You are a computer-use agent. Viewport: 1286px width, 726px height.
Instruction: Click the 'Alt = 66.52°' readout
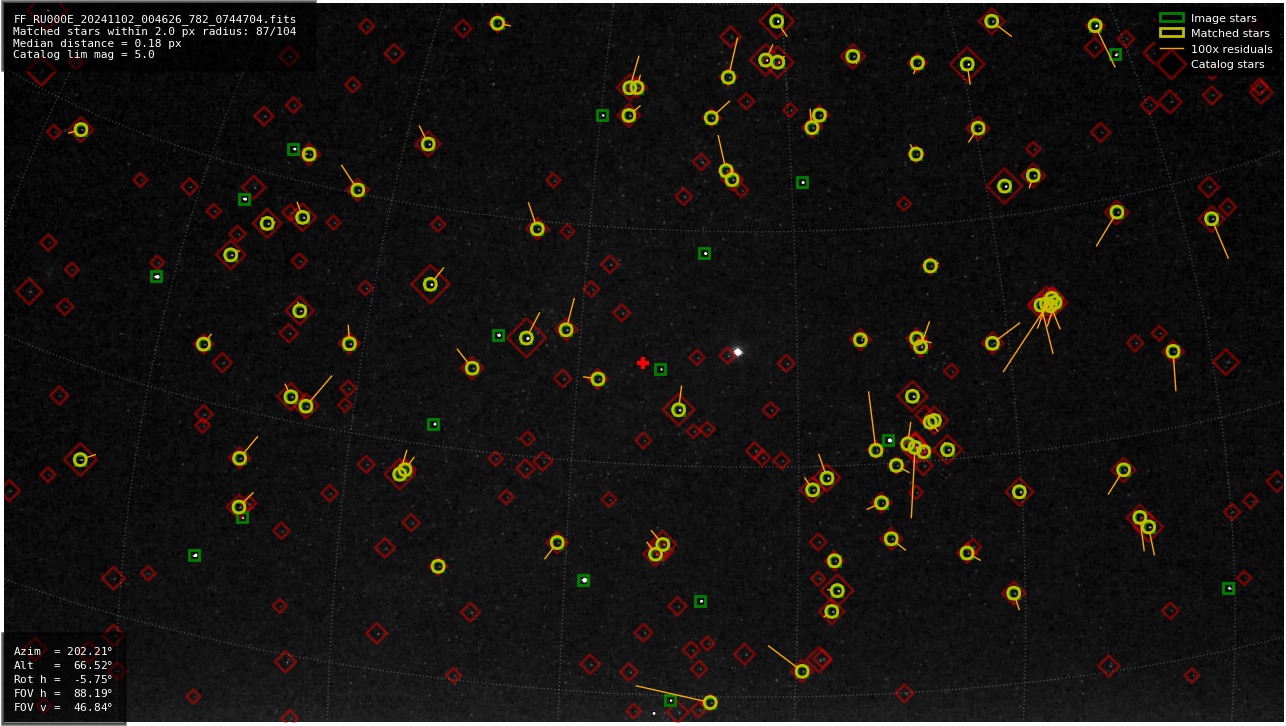point(63,665)
